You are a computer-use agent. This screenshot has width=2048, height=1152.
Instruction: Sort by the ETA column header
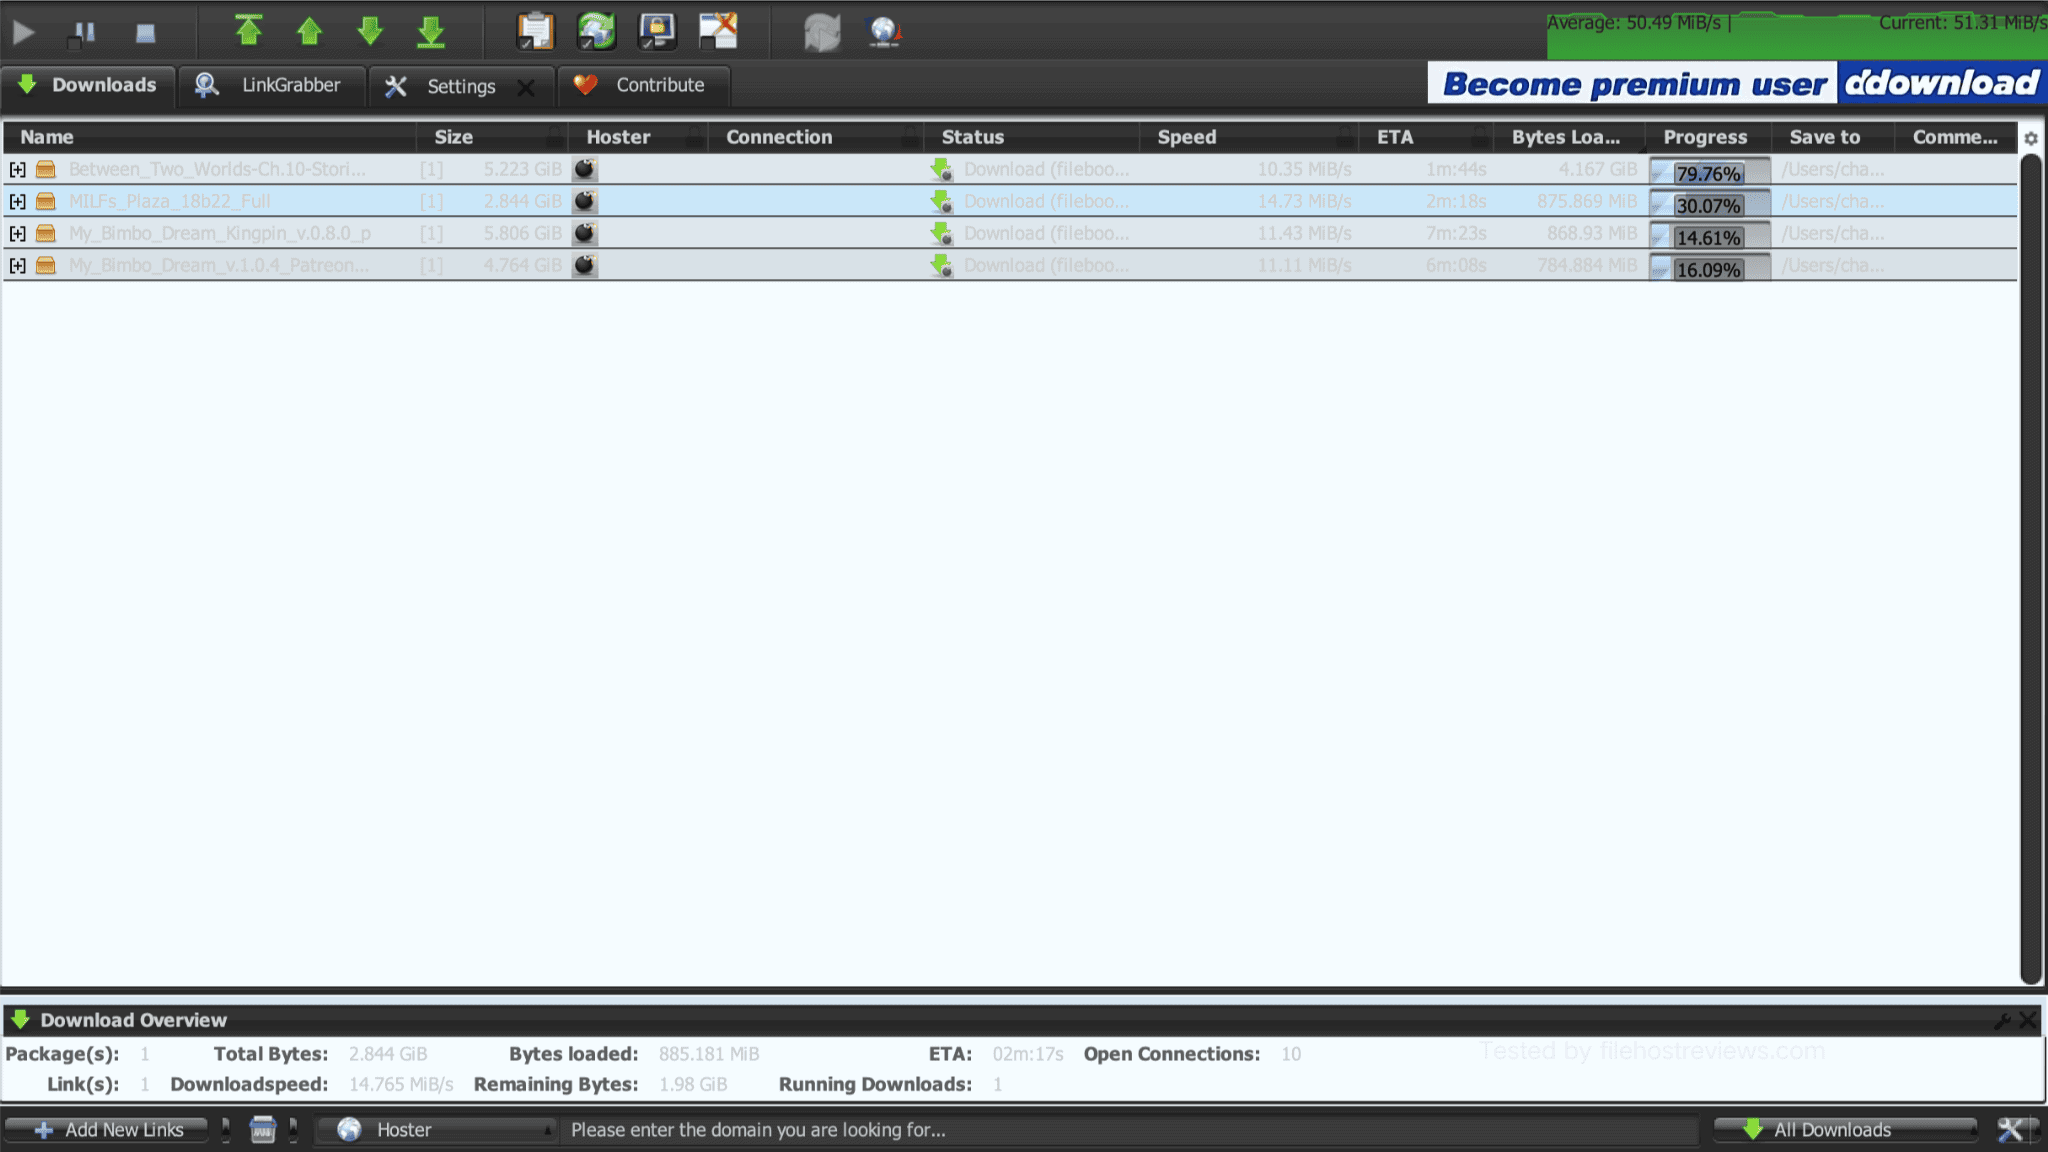point(1426,137)
